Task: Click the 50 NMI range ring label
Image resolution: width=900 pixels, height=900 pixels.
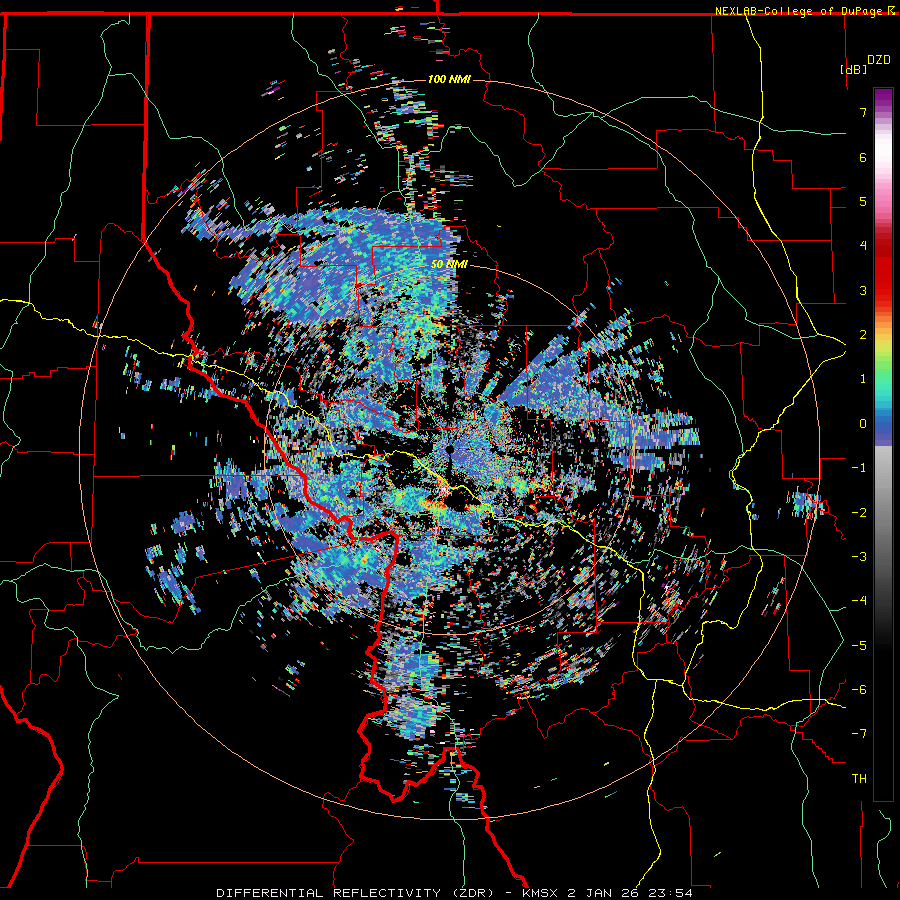Action: (449, 264)
